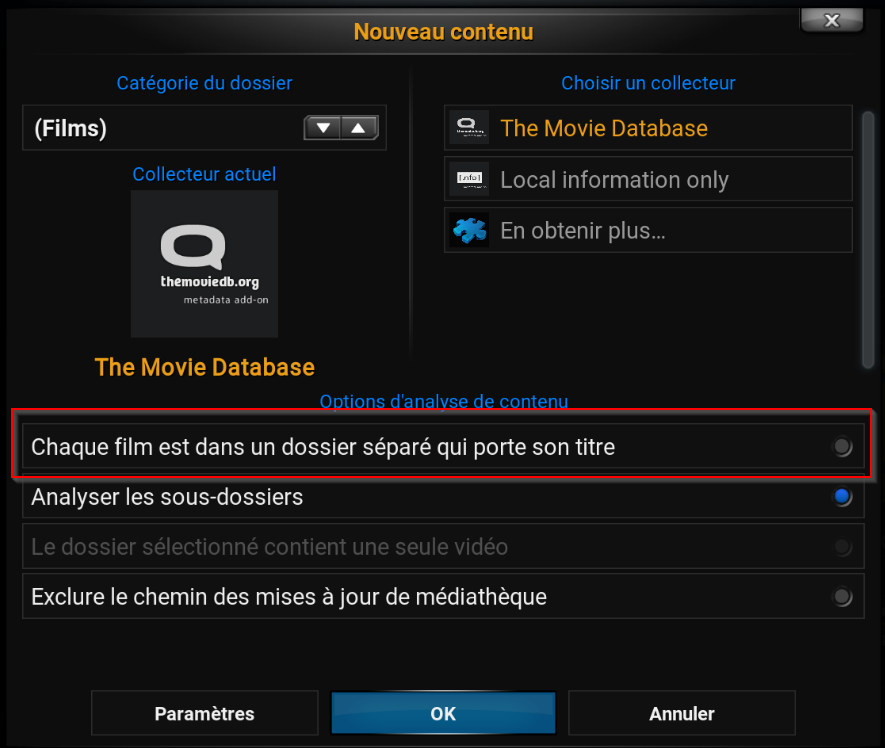Select The Movie Database from scraper list
The image size is (885, 748).
tap(648, 128)
